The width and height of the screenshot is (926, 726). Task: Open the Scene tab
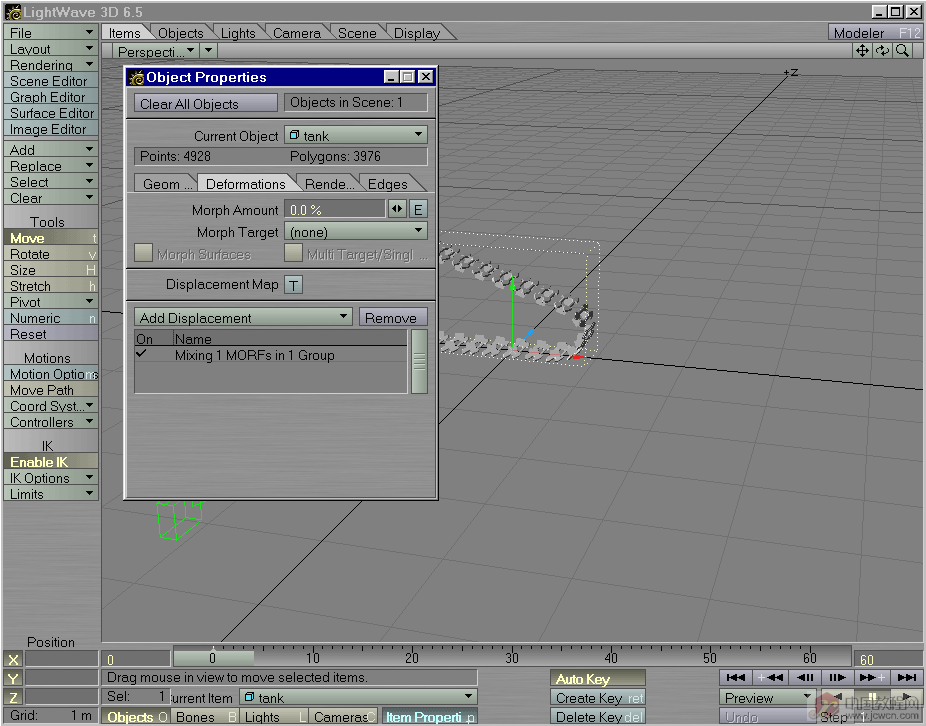(357, 33)
